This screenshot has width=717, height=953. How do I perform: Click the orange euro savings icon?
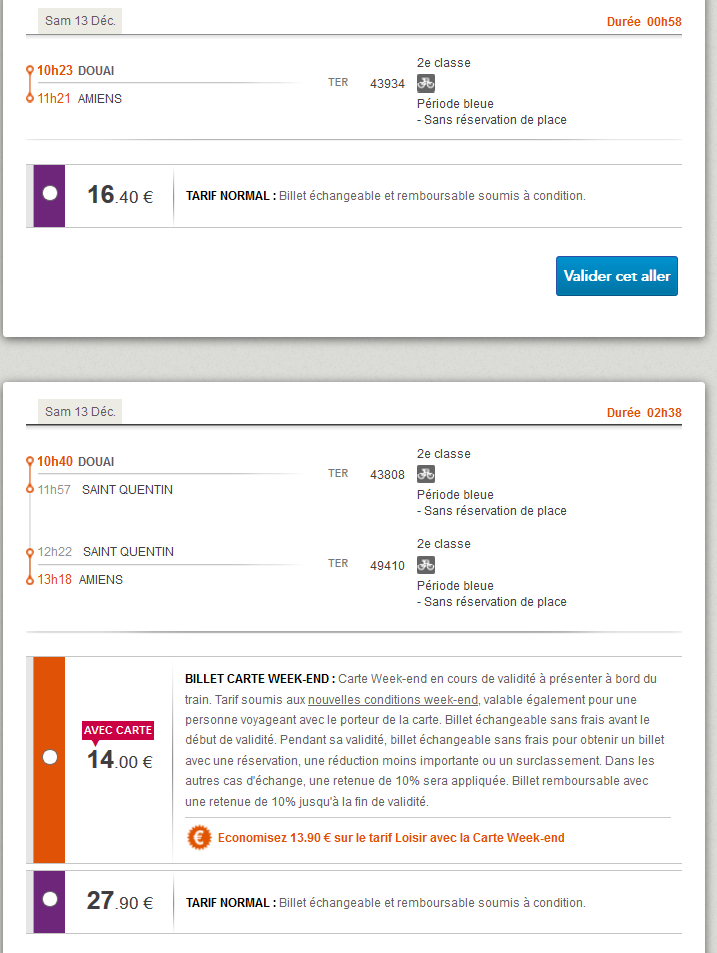[199, 837]
